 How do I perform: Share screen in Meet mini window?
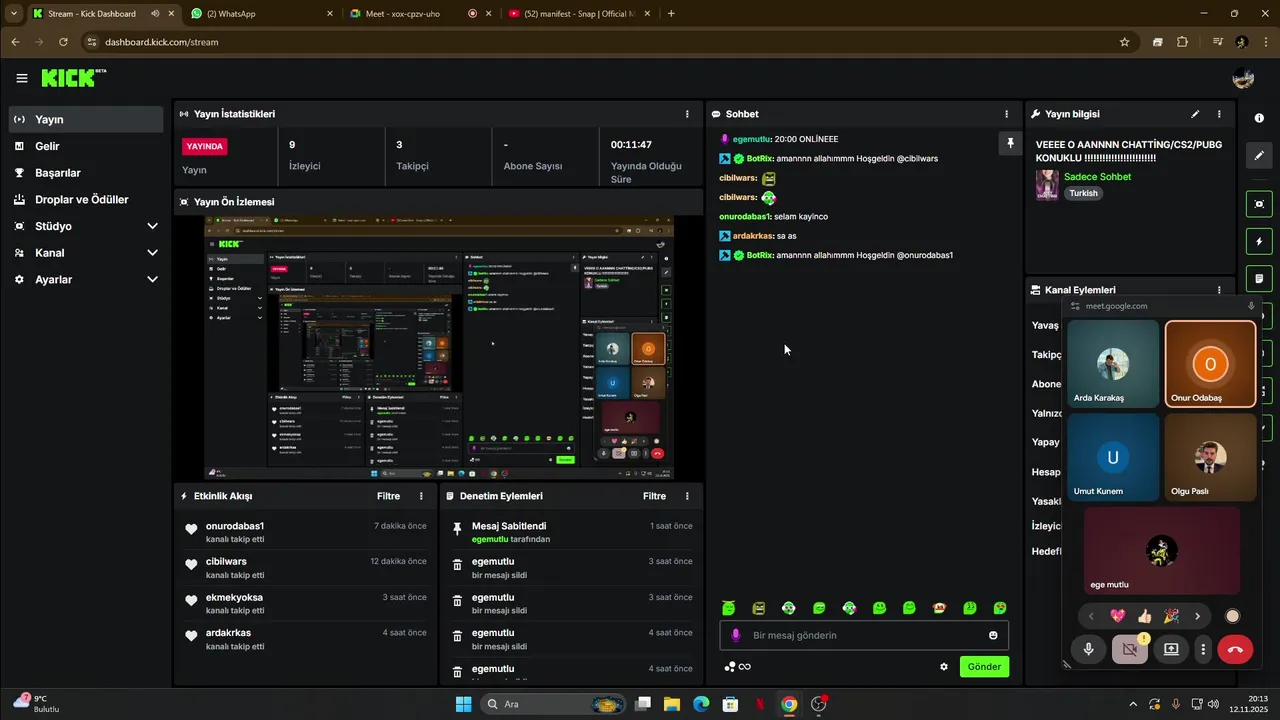tap(1171, 649)
